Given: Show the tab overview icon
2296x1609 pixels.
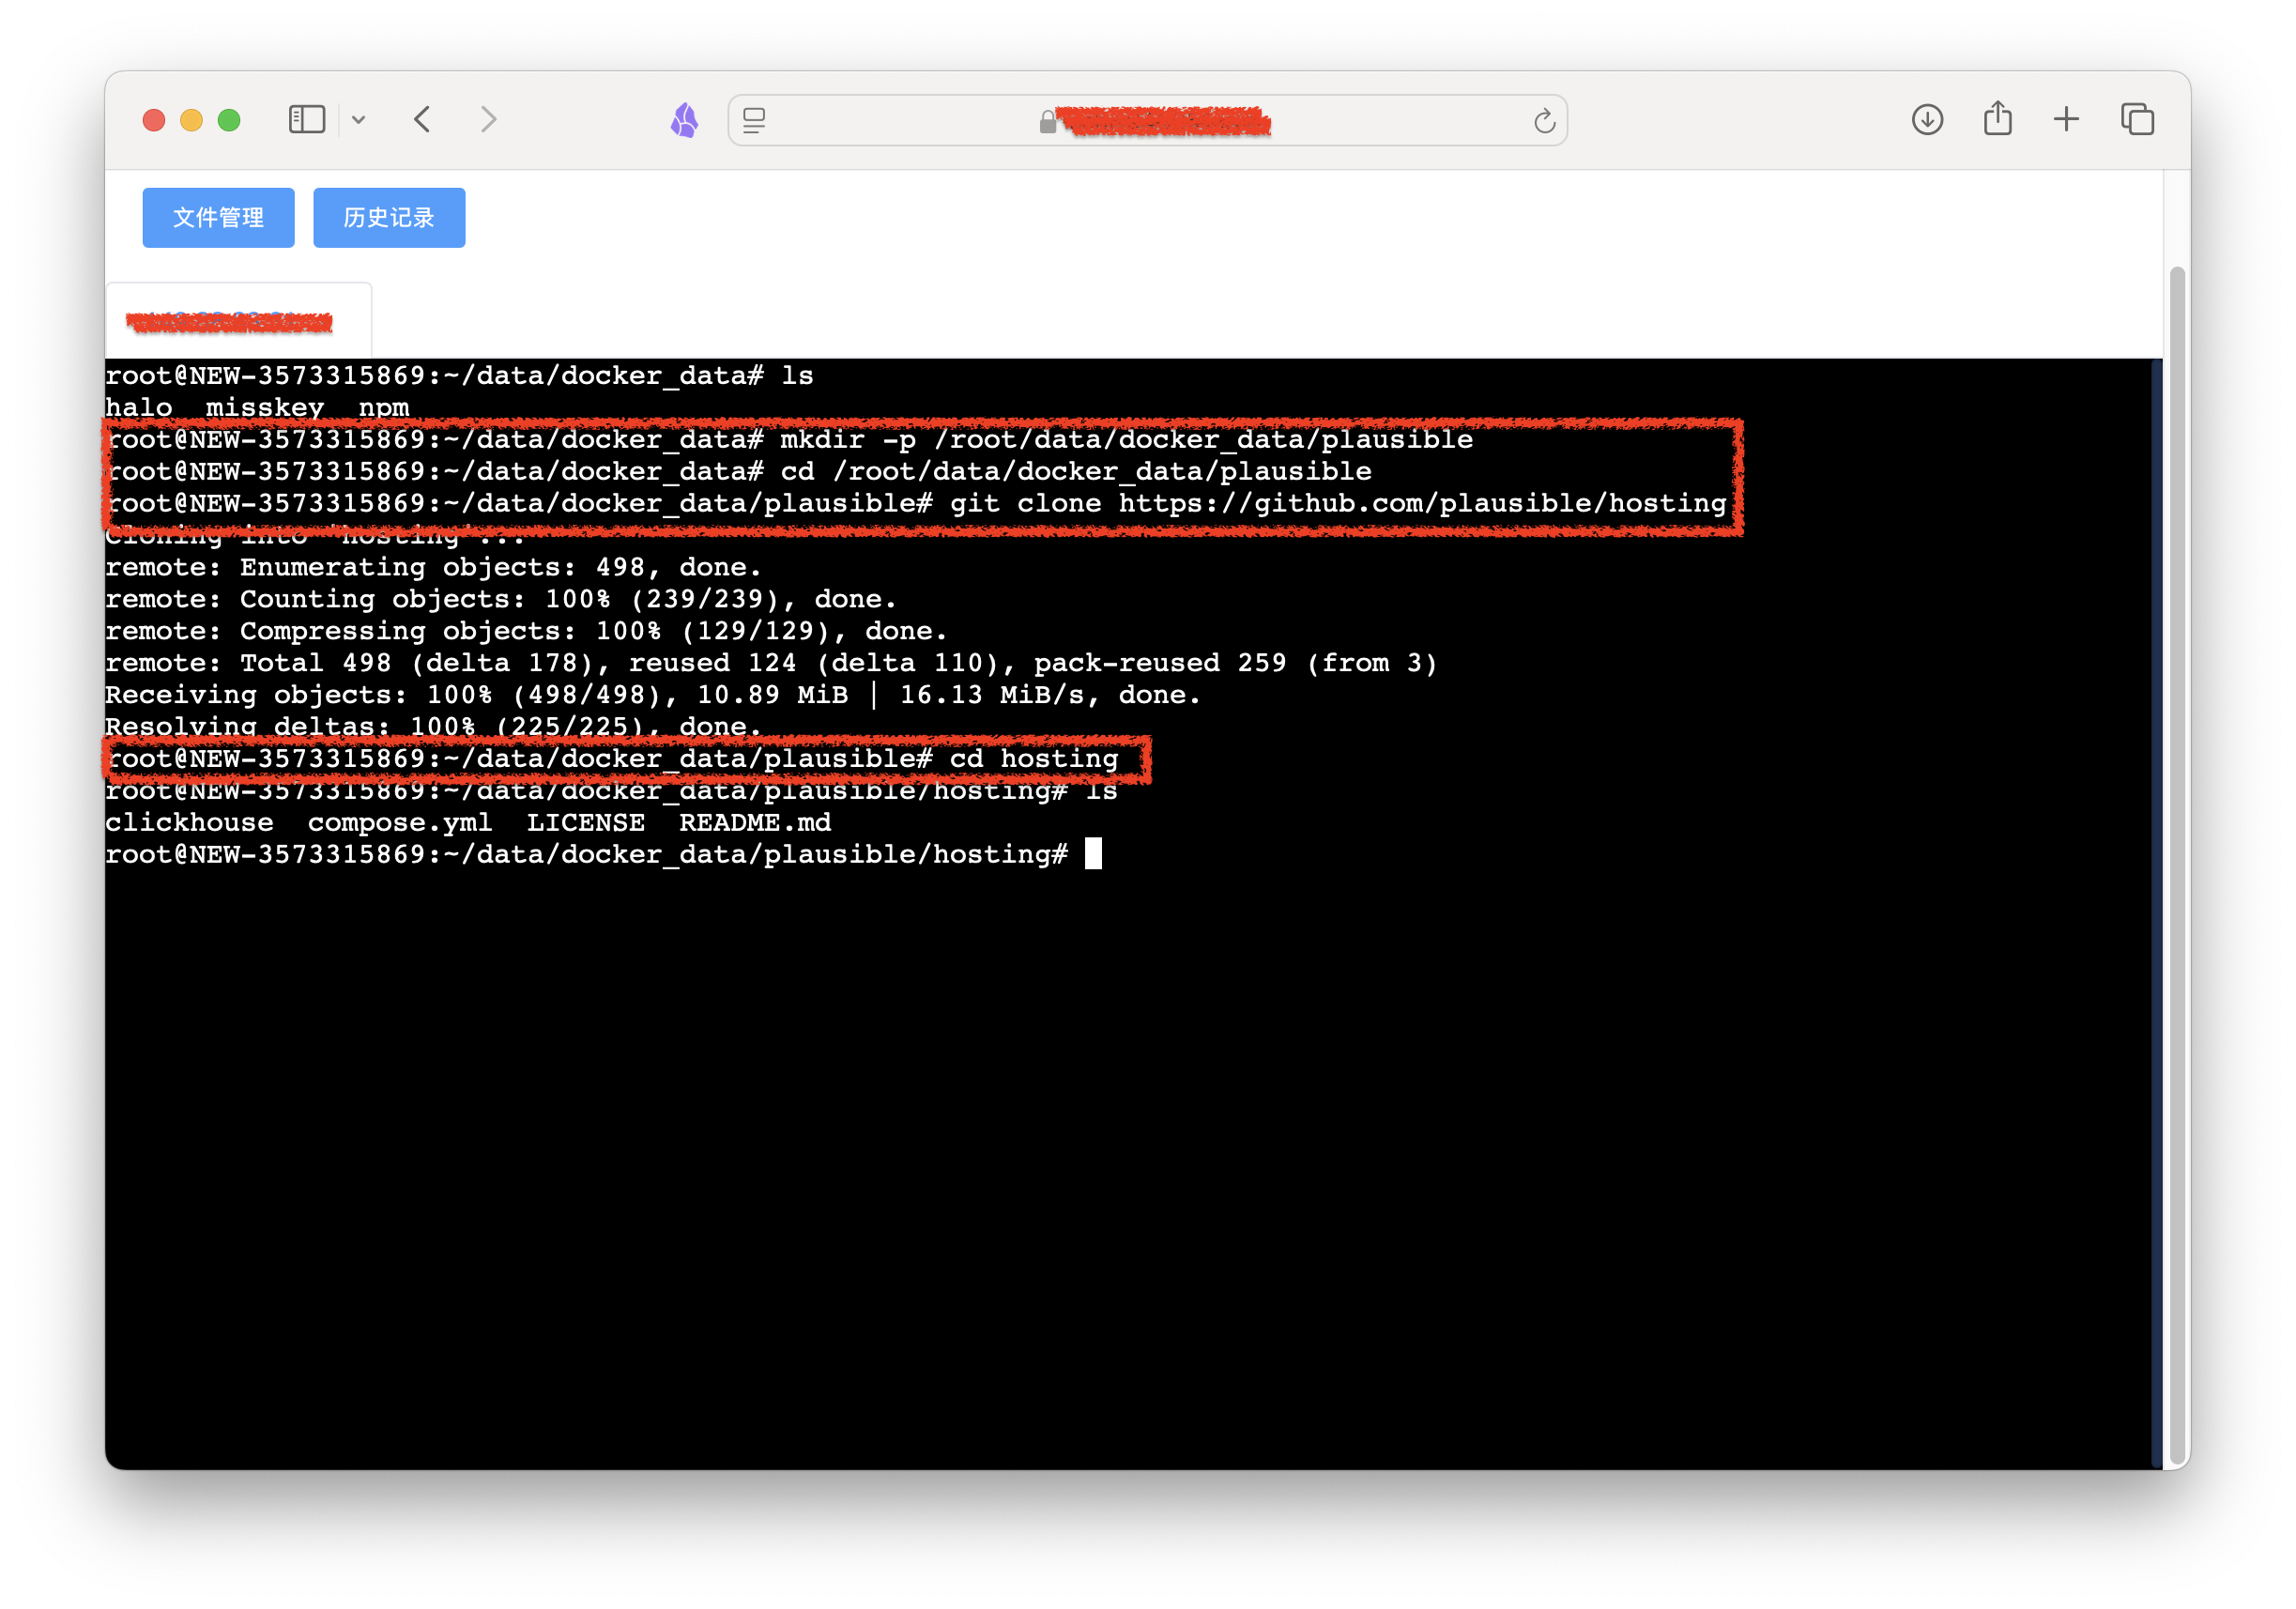Looking at the screenshot, I should (x=2137, y=120).
